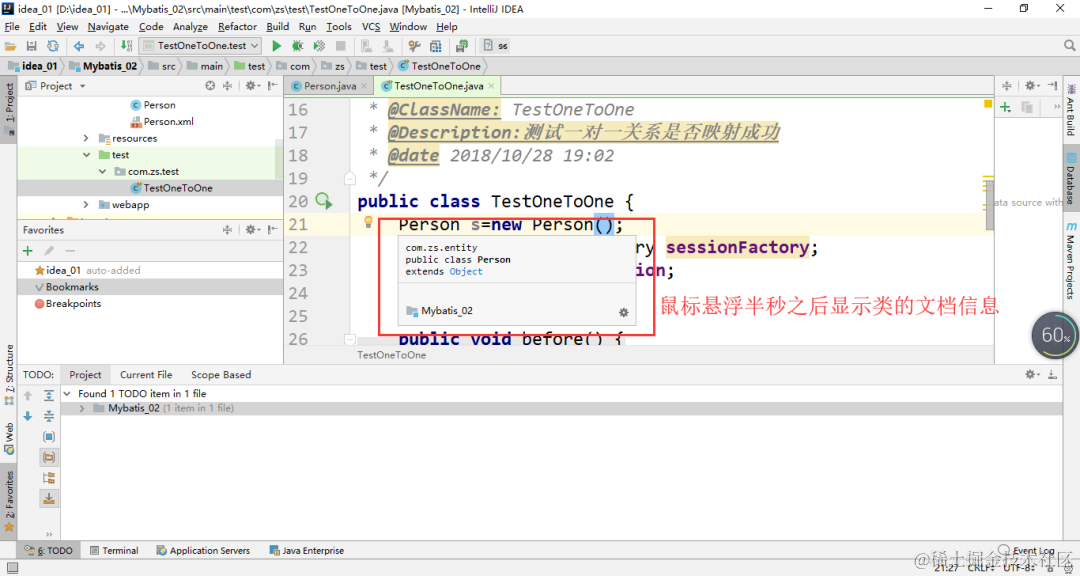Open the Java Enterprise tool window
This screenshot has height=576, width=1080.
click(307, 551)
